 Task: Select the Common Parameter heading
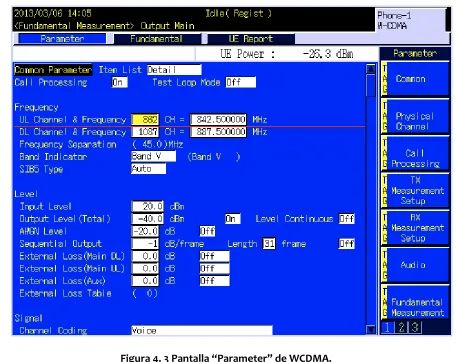53,70
